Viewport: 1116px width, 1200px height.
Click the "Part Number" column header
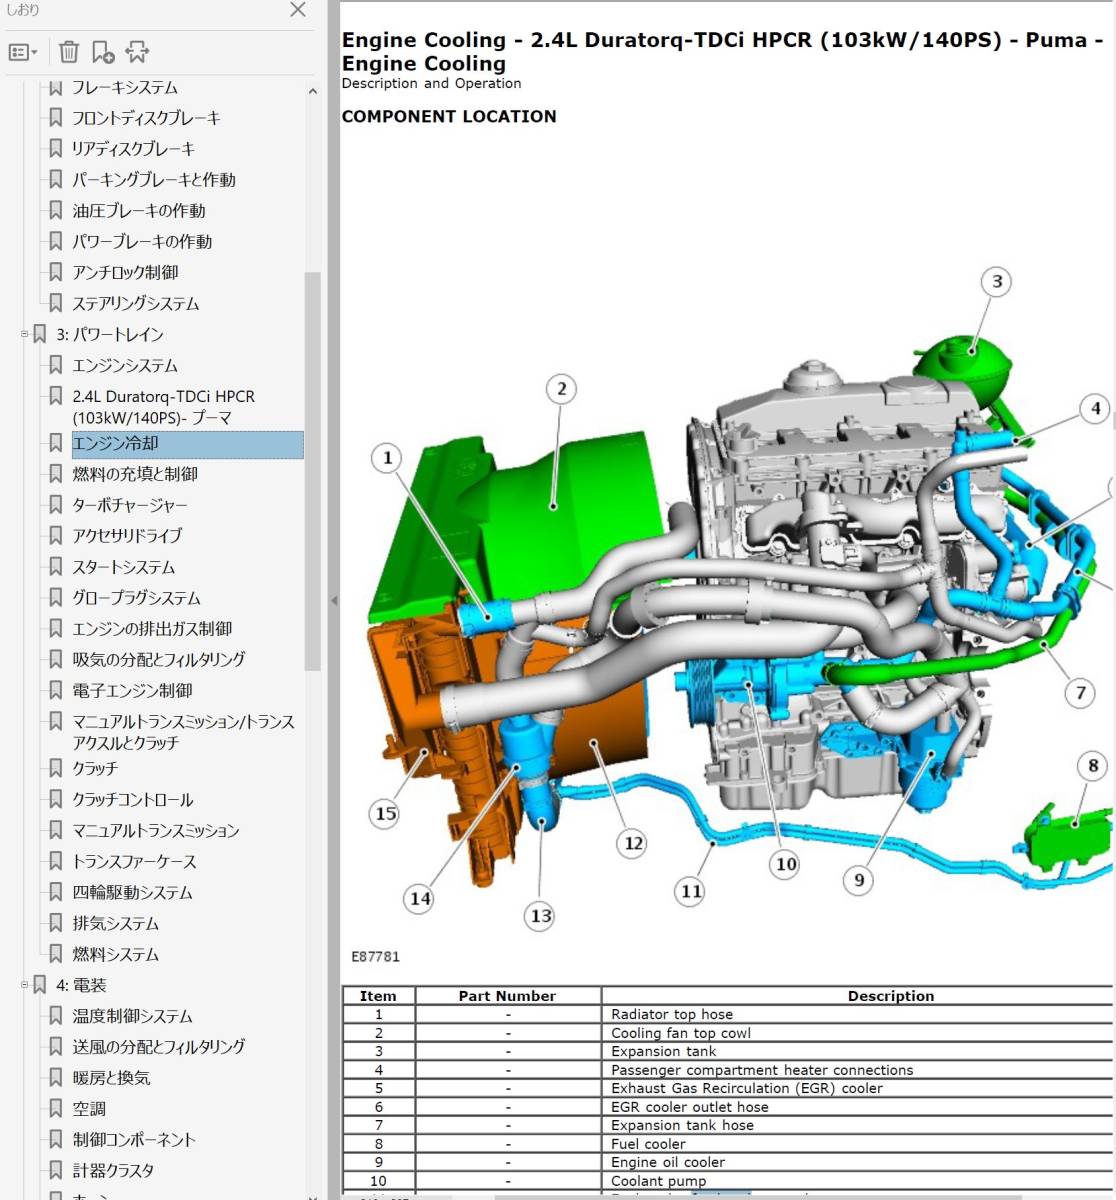[x=507, y=996]
